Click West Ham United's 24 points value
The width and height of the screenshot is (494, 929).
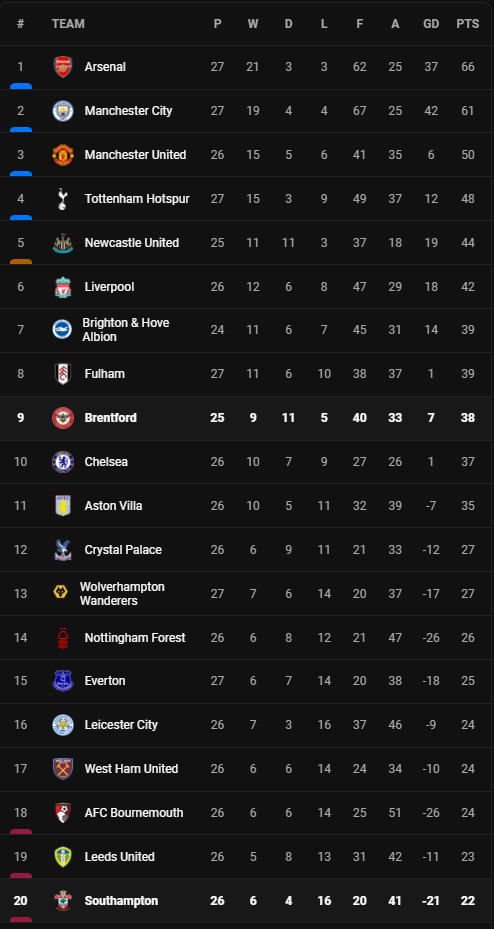[468, 768]
